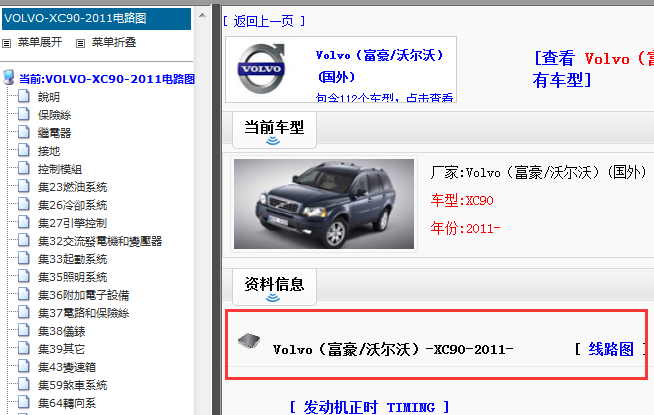Image resolution: width=654 pixels, height=415 pixels.
Task: Click the chip icon beside Volvo-XC90-2011-
Action: (249, 341)
